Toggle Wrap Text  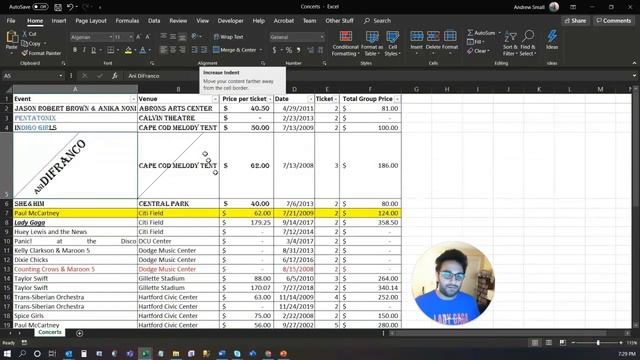tap(229, 37)
